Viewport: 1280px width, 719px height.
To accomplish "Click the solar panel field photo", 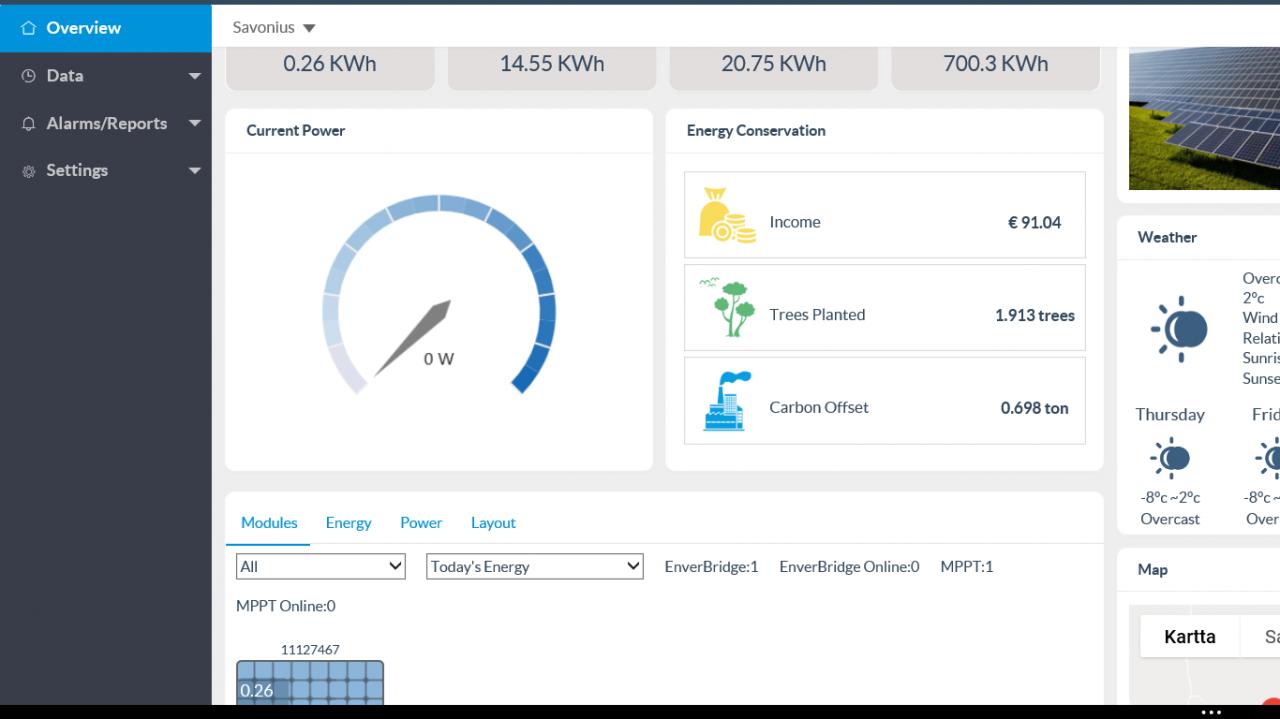I will (x=1204, y=118).
